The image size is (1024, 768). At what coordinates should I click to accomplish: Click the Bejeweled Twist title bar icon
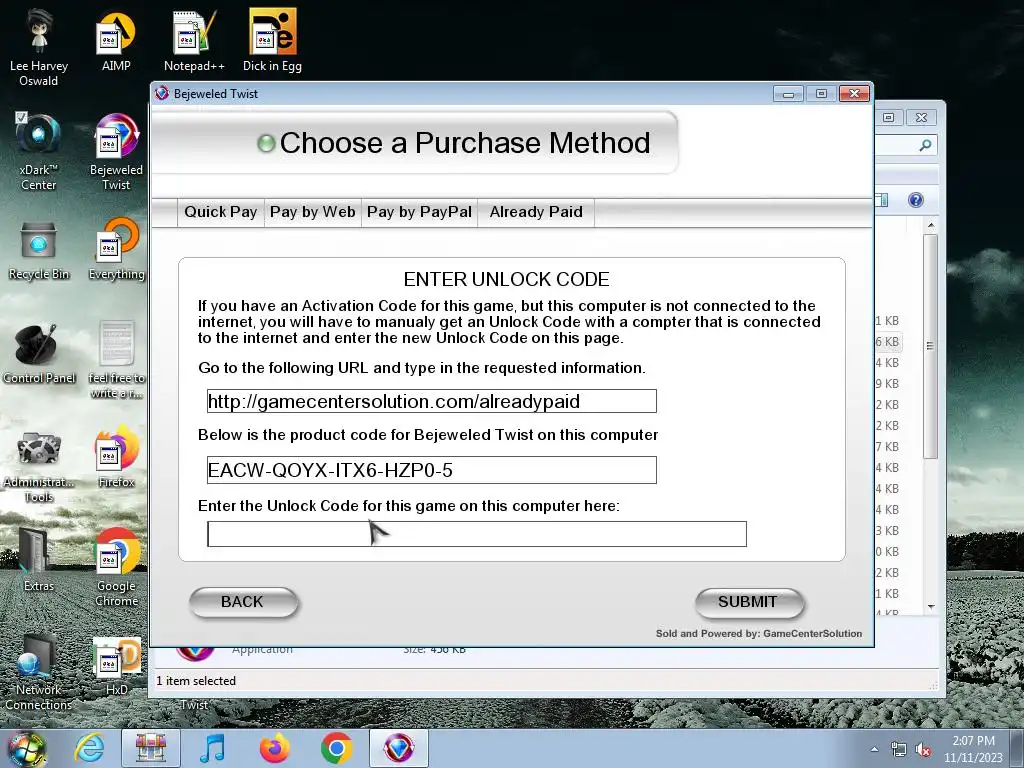[162, 93]
